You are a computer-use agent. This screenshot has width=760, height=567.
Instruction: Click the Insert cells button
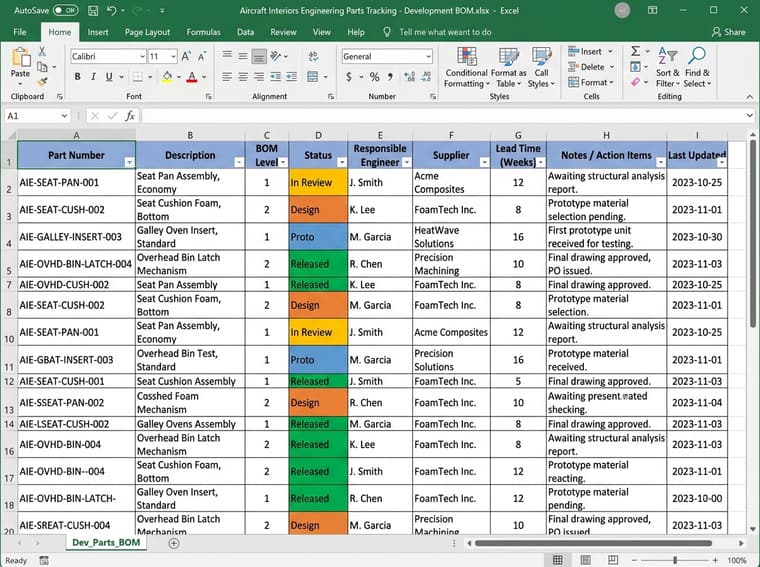[590, 51]
